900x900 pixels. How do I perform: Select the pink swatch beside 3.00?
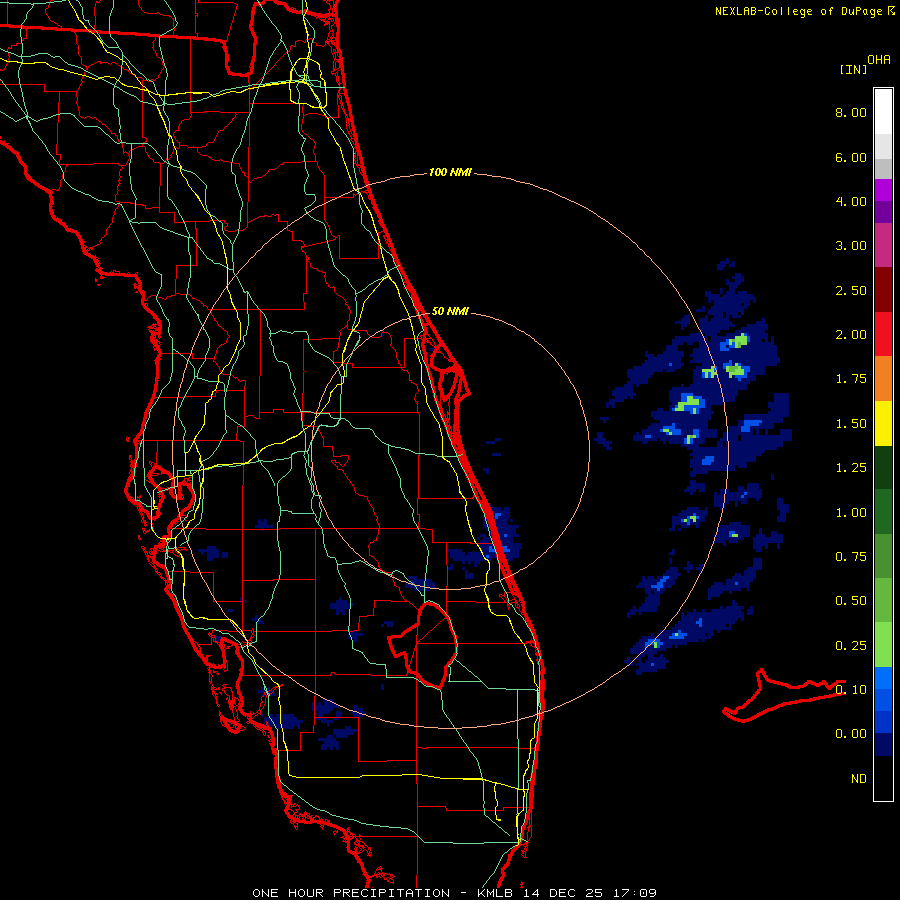(883, 245)
